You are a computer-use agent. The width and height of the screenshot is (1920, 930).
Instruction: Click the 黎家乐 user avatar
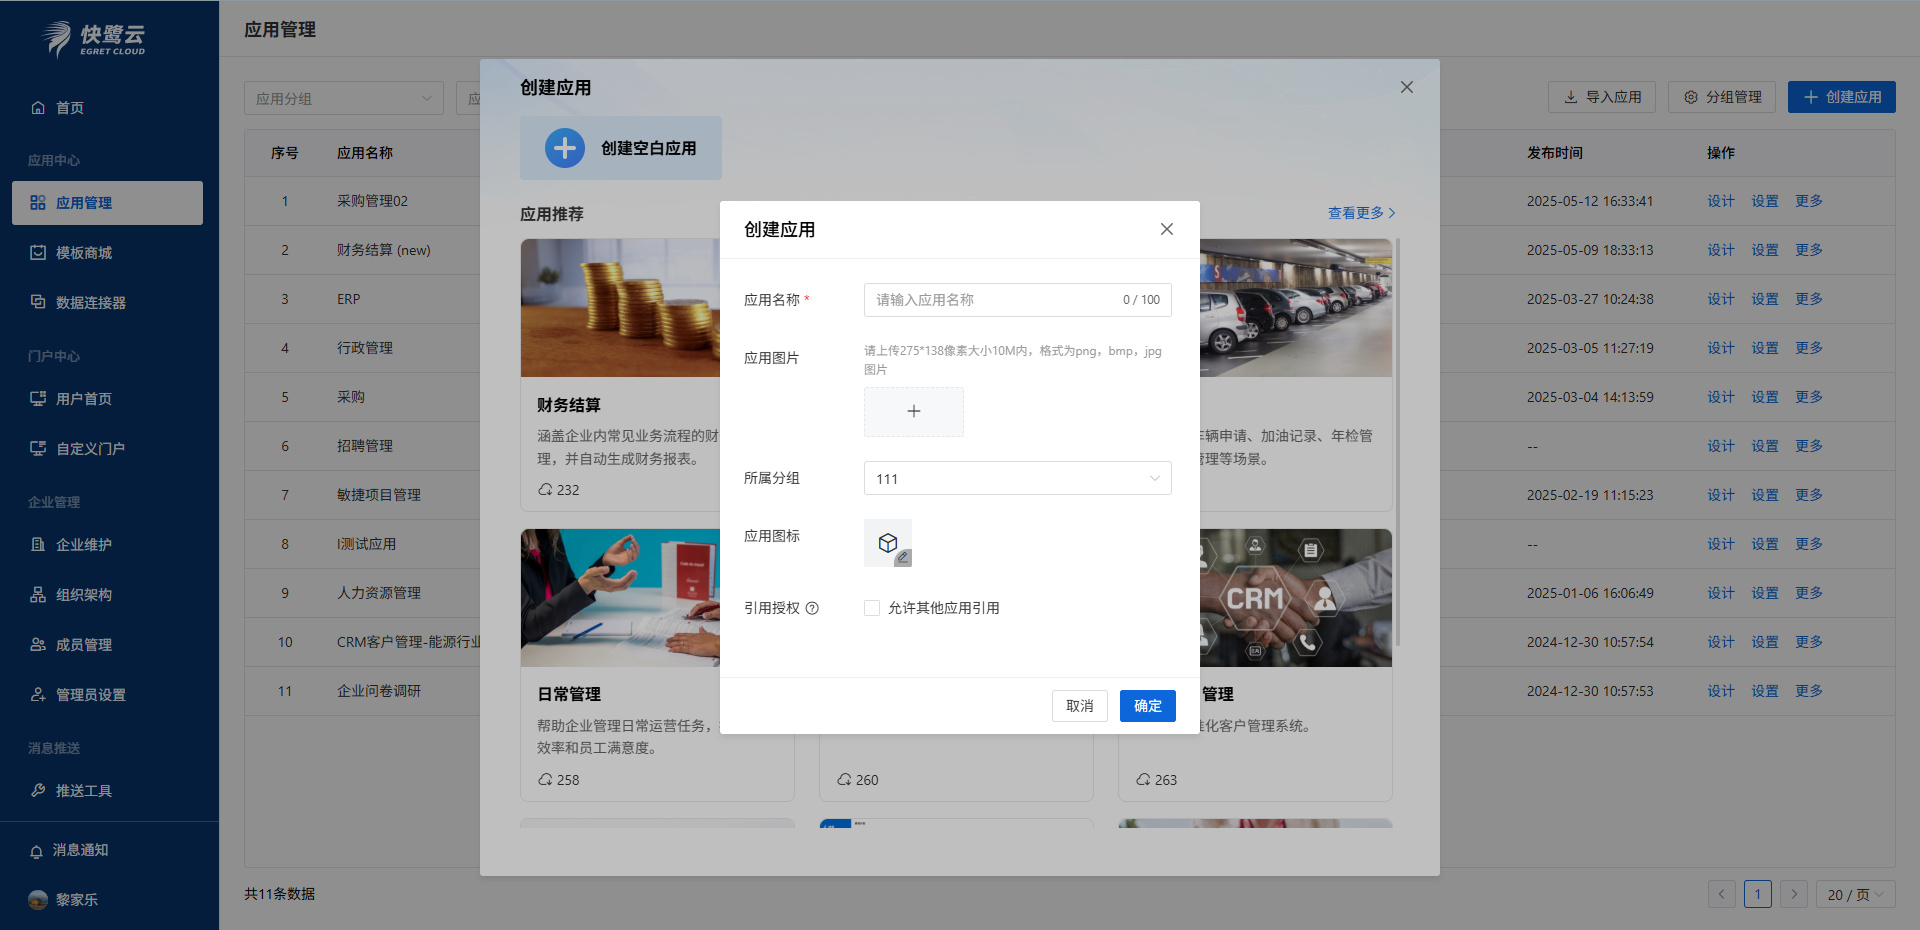click(x=38, y=899)
